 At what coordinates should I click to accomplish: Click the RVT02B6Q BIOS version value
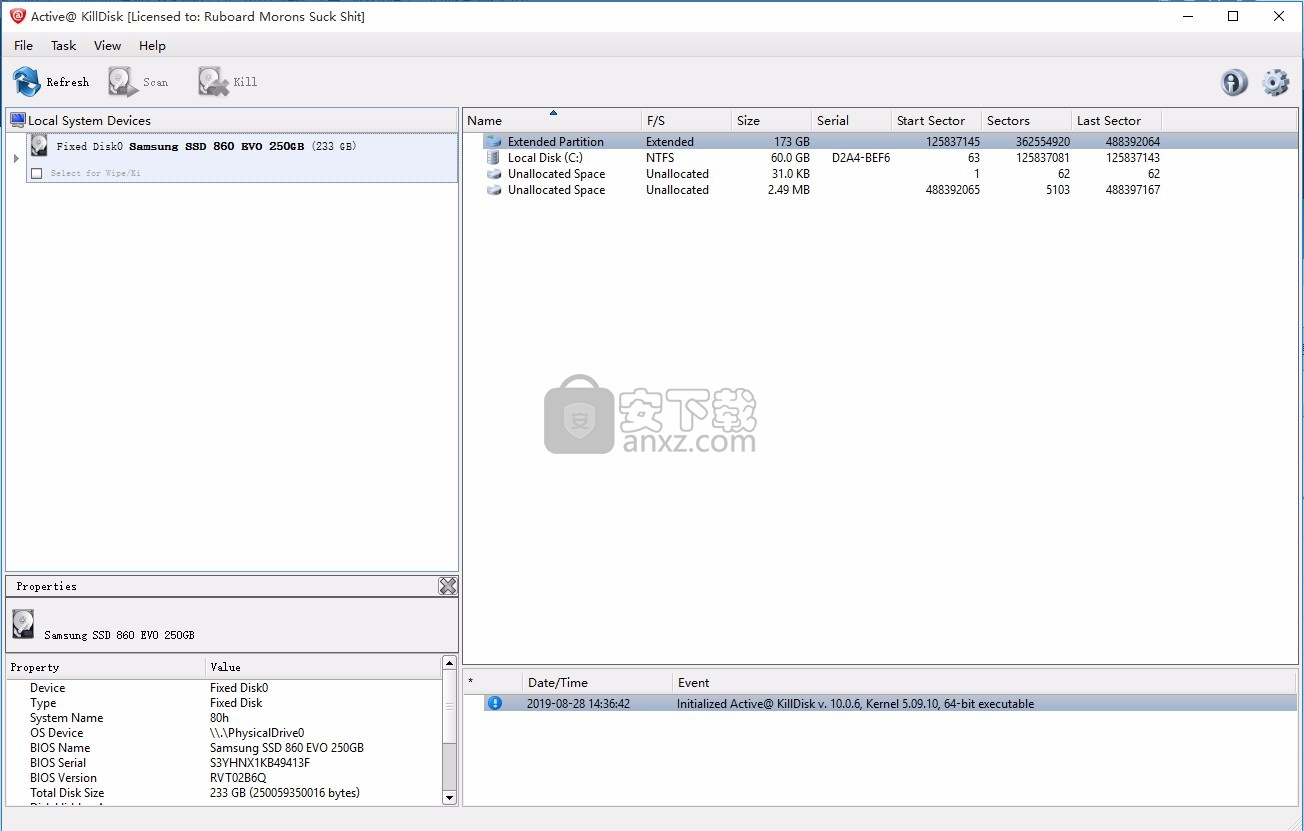pyautogui.click(x=238, y=778)
